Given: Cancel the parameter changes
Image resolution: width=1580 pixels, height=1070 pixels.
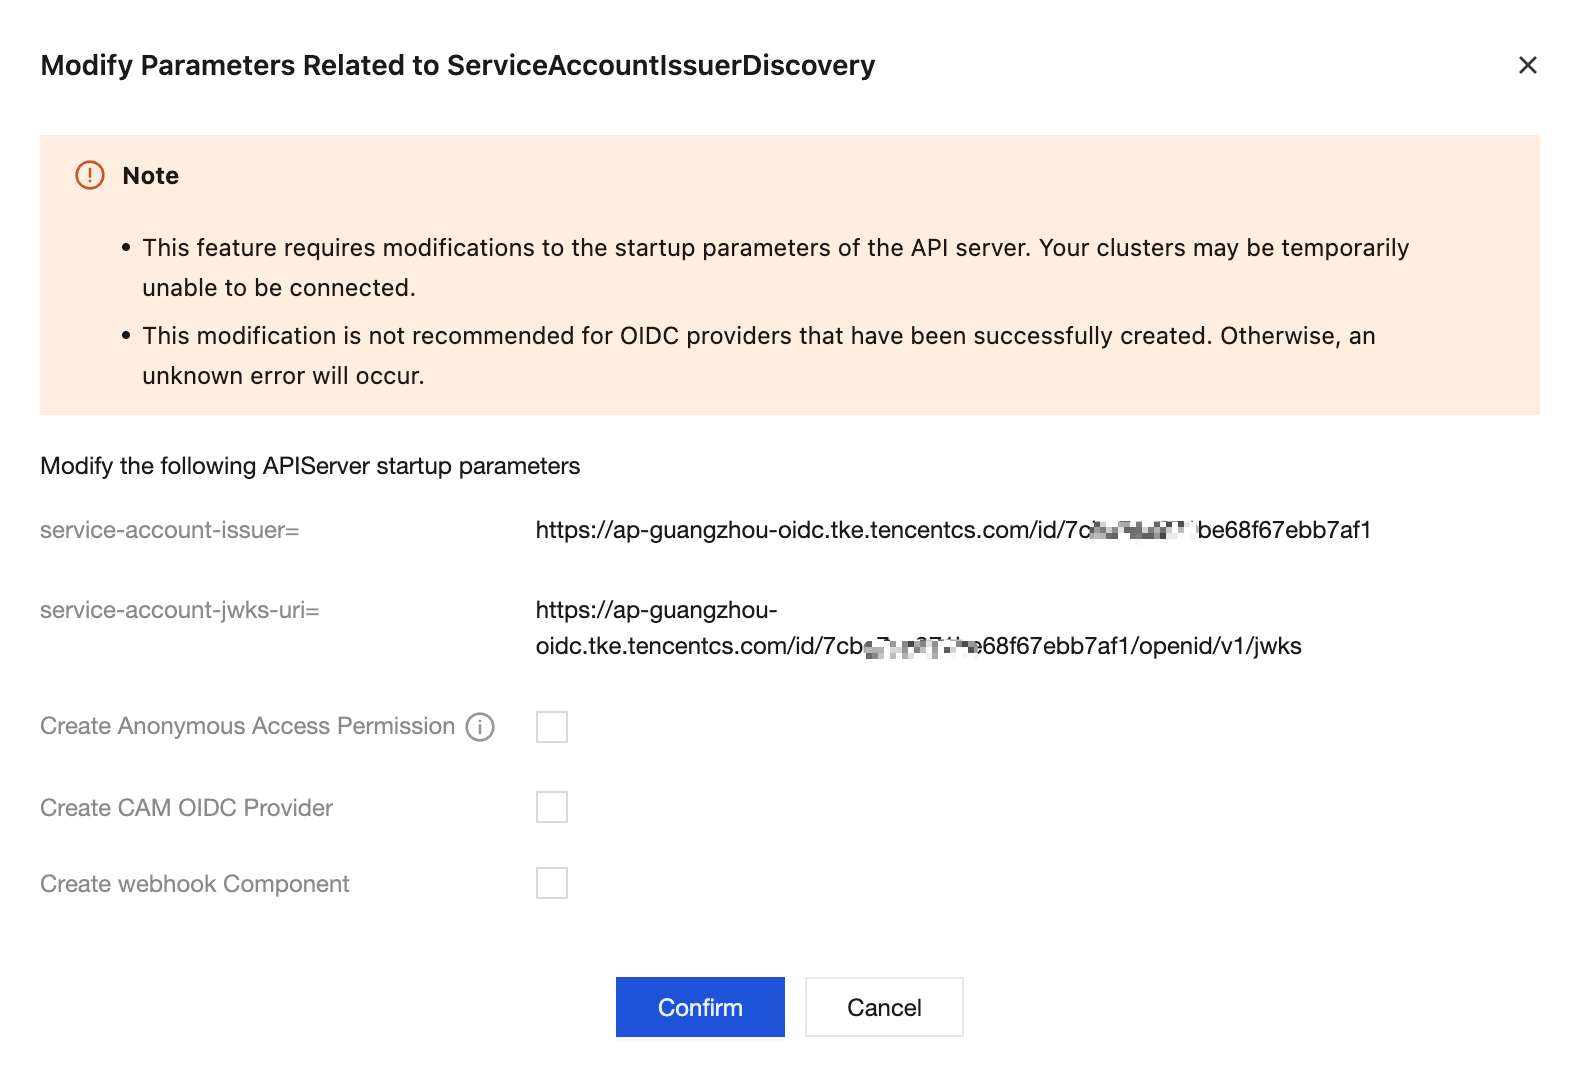Looking at the screenshot, I should [884, 1007].
